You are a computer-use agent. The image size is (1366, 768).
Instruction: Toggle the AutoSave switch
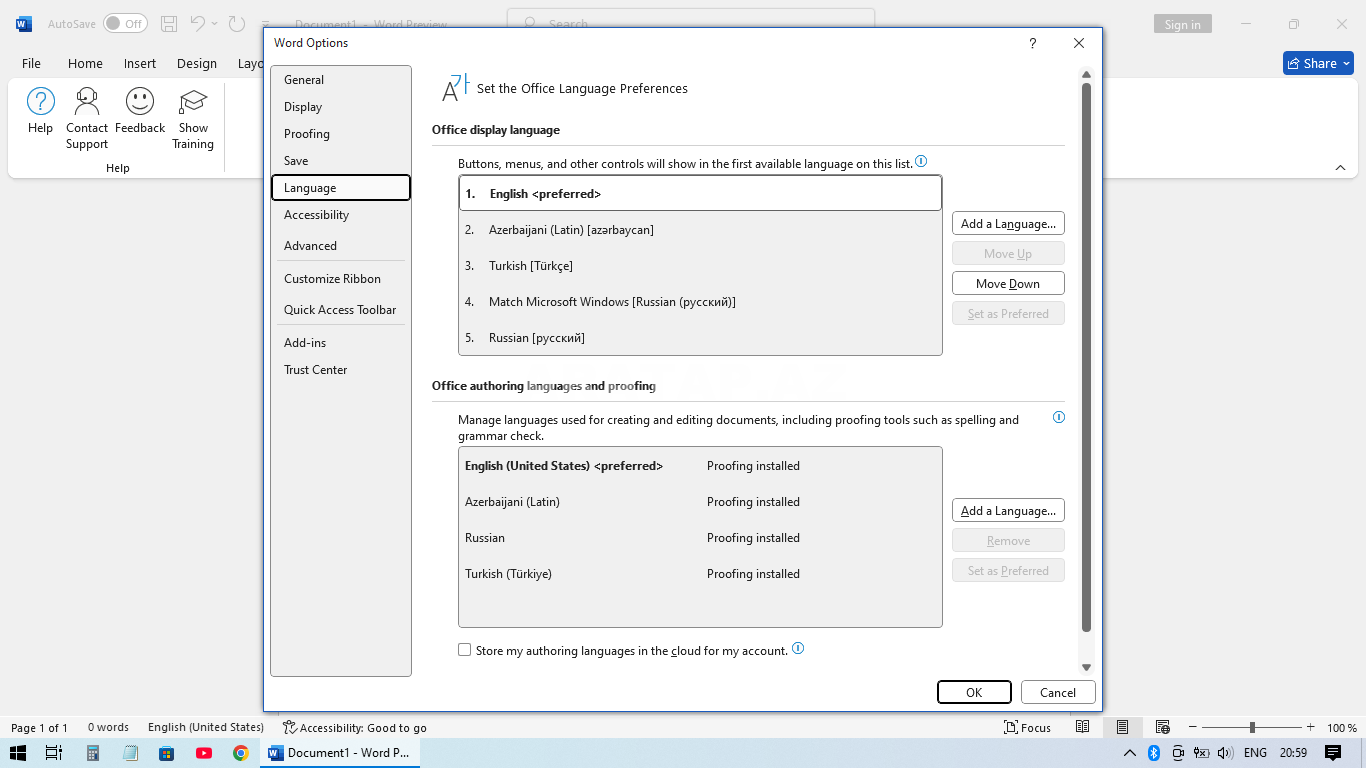[125, 24]
